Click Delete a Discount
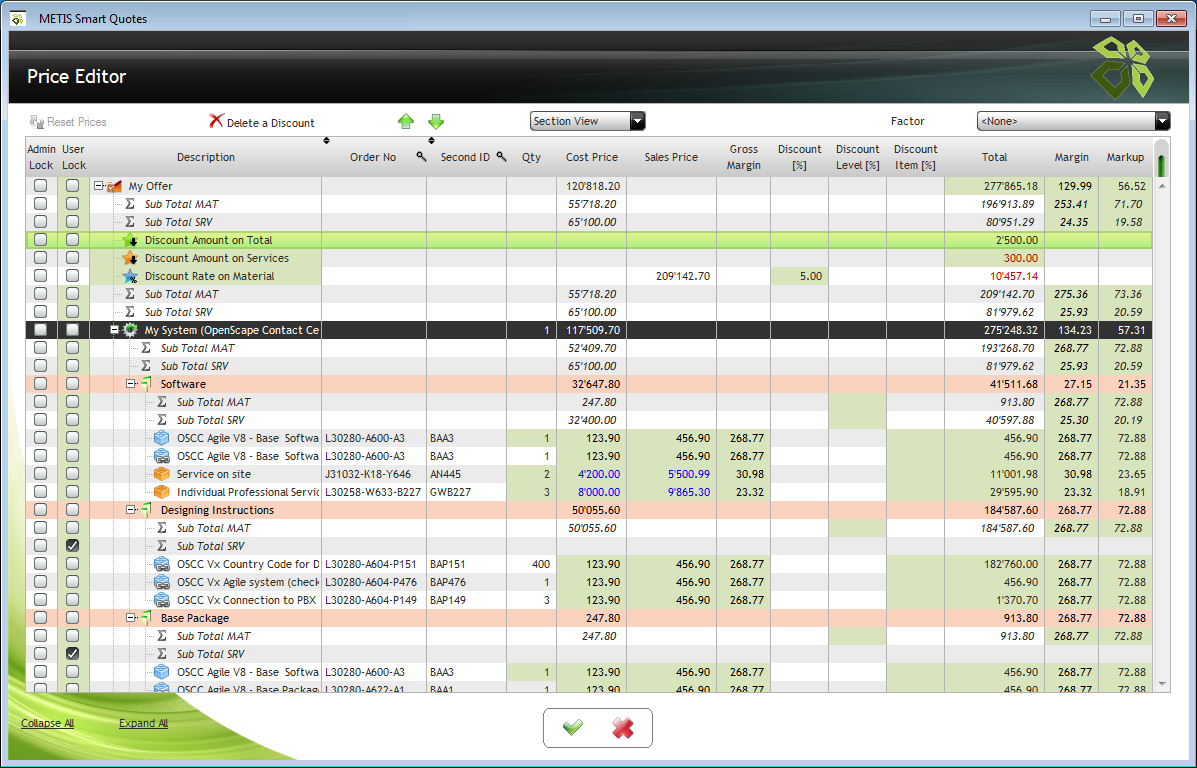 (262, 122)
